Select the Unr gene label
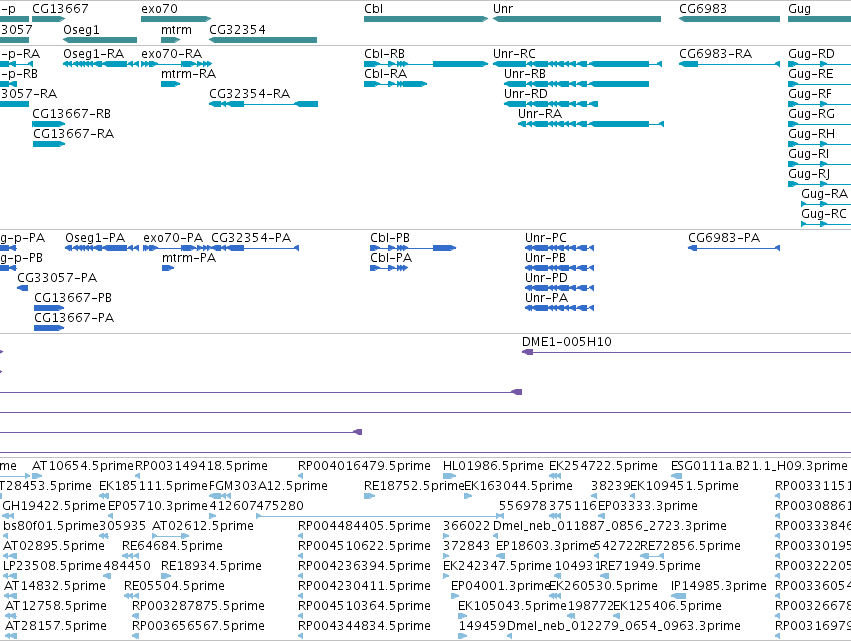851x641 pixels. pos(503,9)
